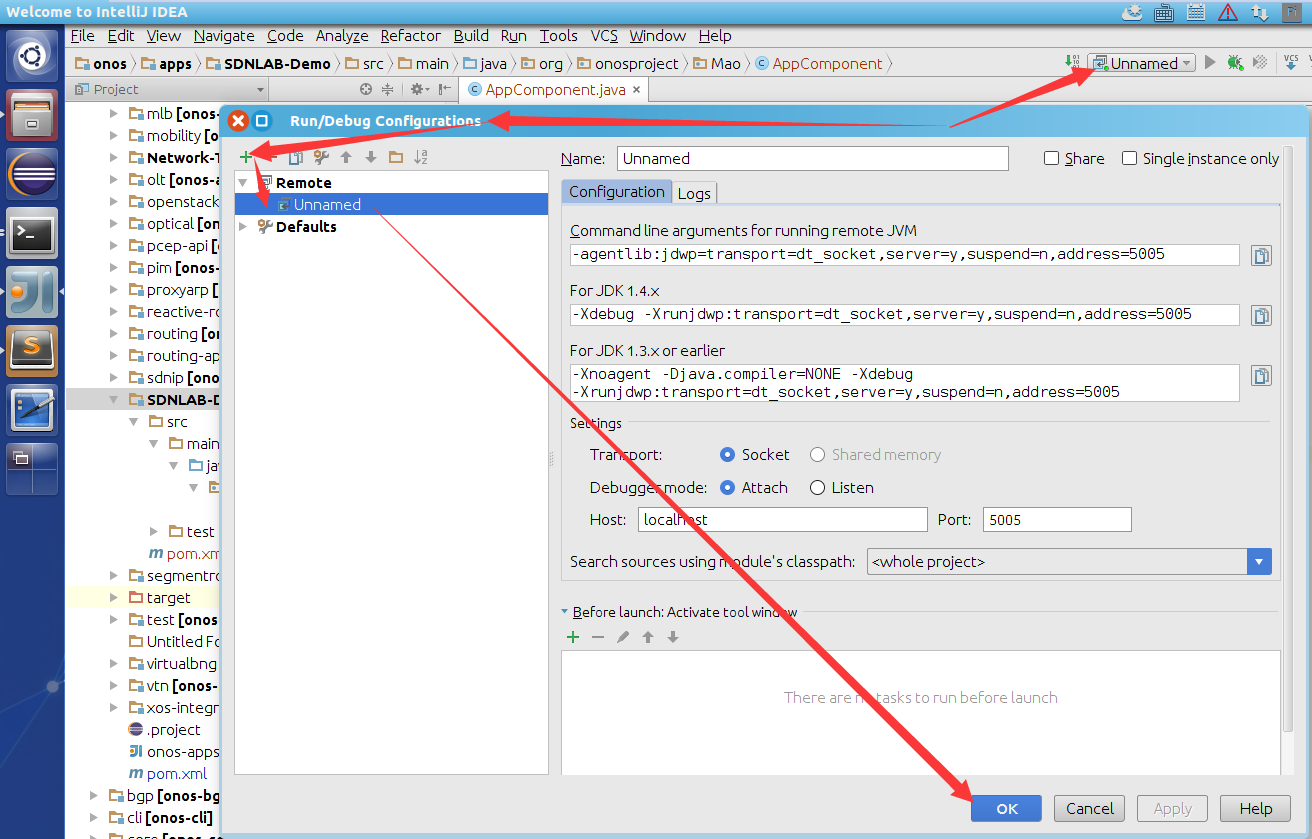Image resolution: width=1312 pixels, height=839 pixels.
Task: Open the File menu
Action: (x=82, y=35)
